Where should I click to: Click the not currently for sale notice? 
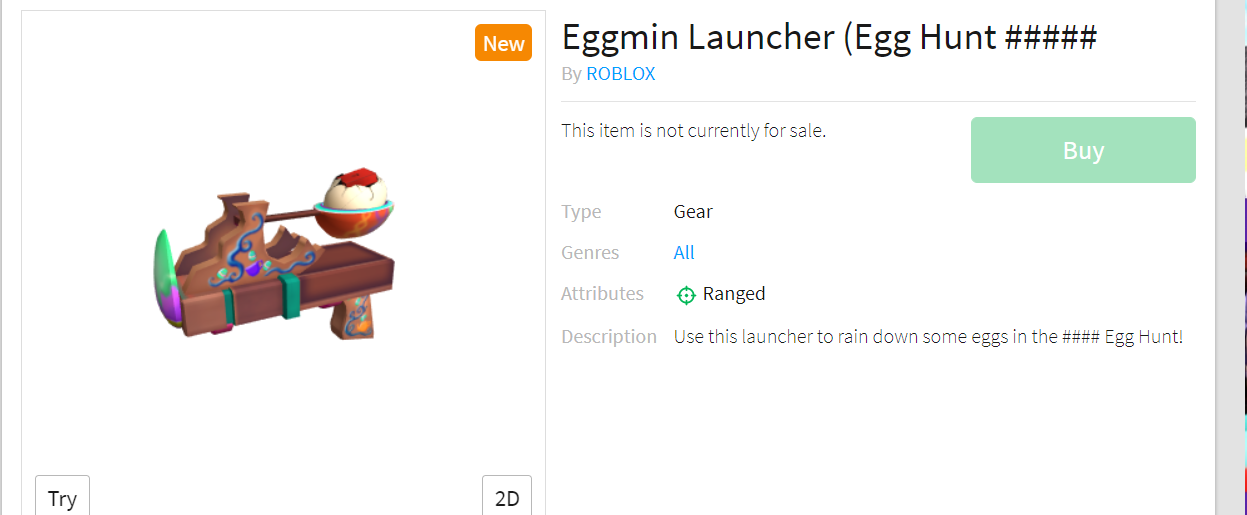pos(694,130)
